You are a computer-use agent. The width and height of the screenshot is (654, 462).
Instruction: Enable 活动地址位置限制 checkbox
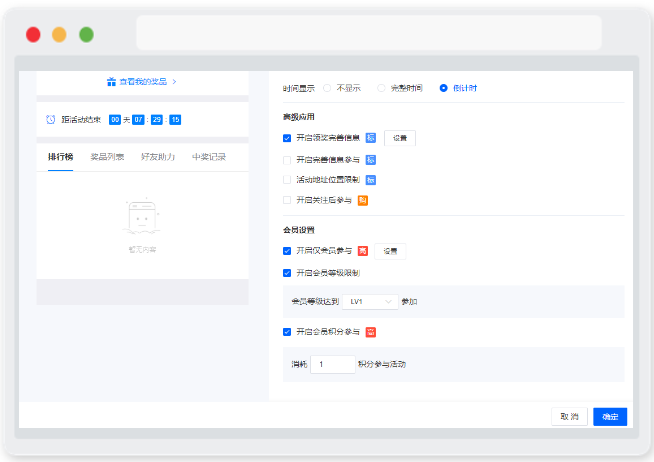pyautogui.click(x=287, y=180)
